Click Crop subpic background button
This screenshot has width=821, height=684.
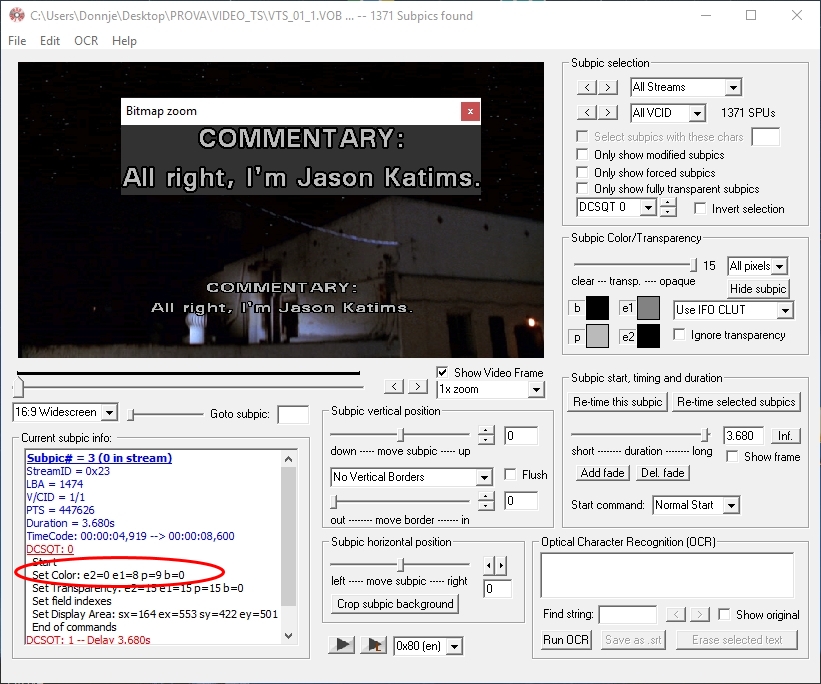click(x=396, y=604)
